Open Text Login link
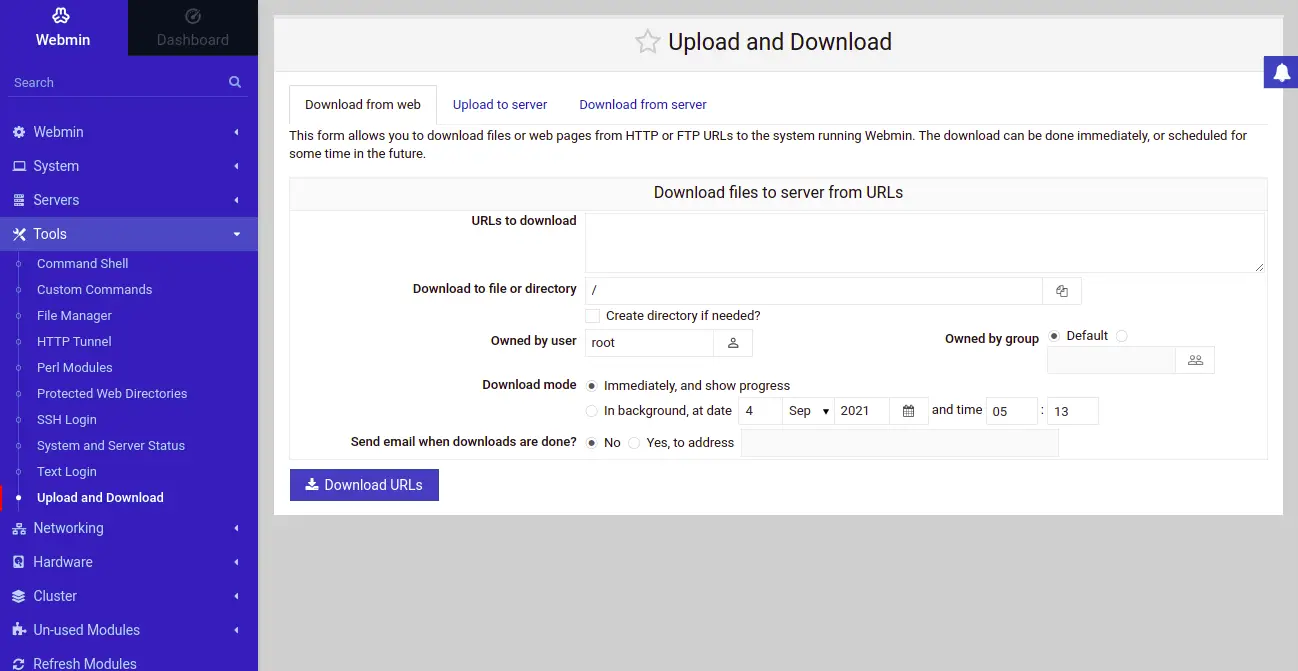Image resolution: width=1298 pixels, height=671 pixels. (x=67, y=471)
